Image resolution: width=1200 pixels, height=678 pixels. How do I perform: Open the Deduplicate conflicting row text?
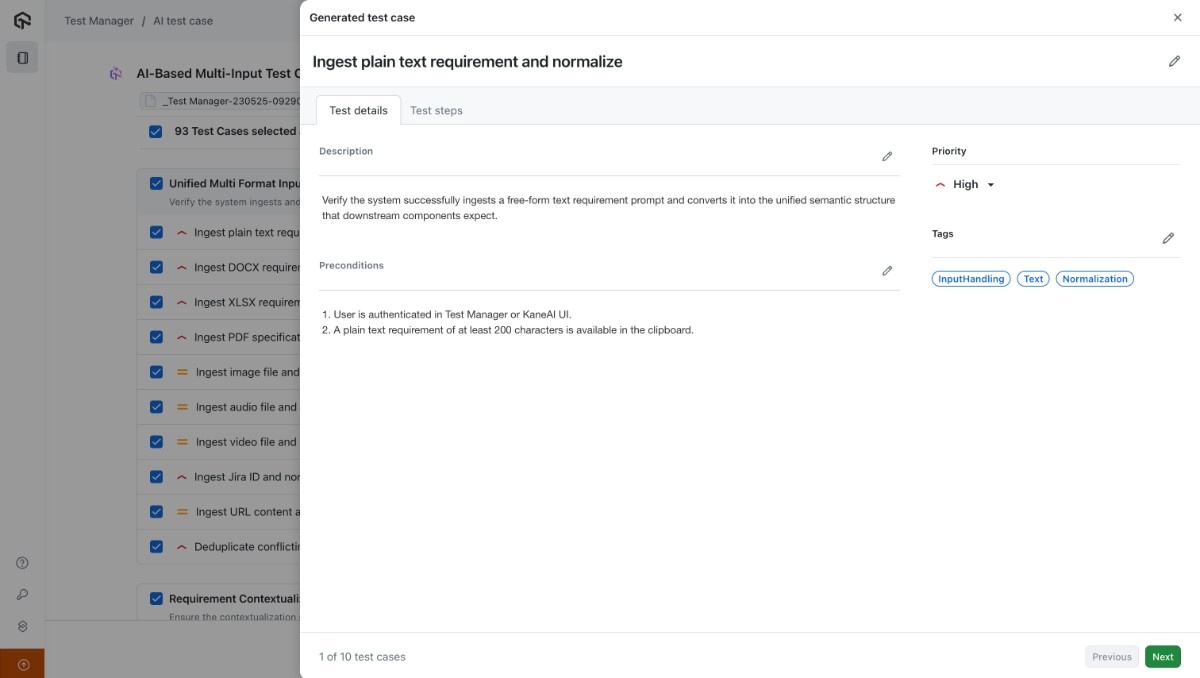pyautogui.click(x=247, y=547)
